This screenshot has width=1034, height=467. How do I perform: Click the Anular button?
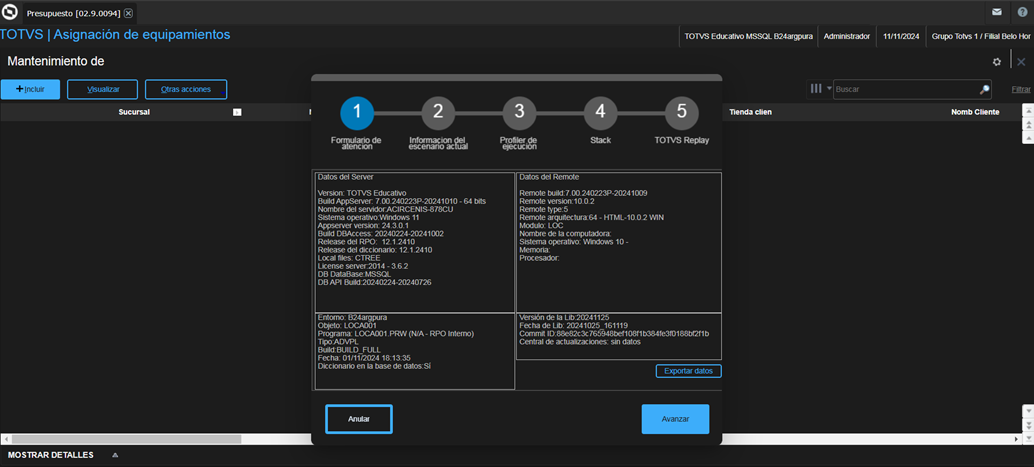tap(359, 419)
